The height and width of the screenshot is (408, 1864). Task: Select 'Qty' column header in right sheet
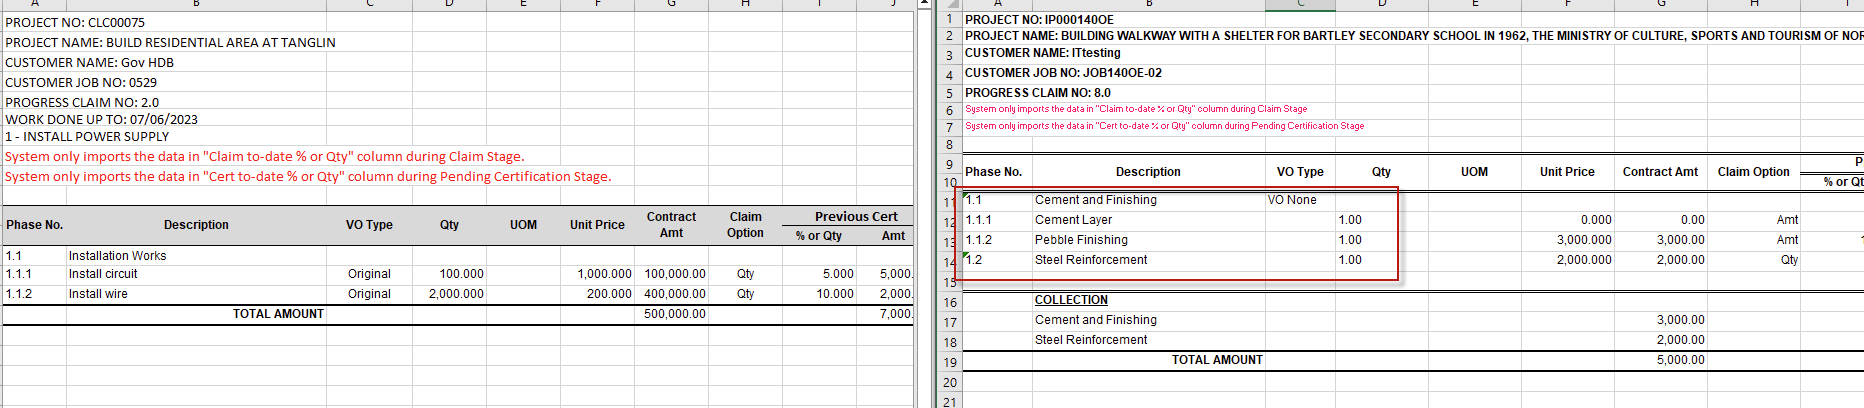(1381, 172)
